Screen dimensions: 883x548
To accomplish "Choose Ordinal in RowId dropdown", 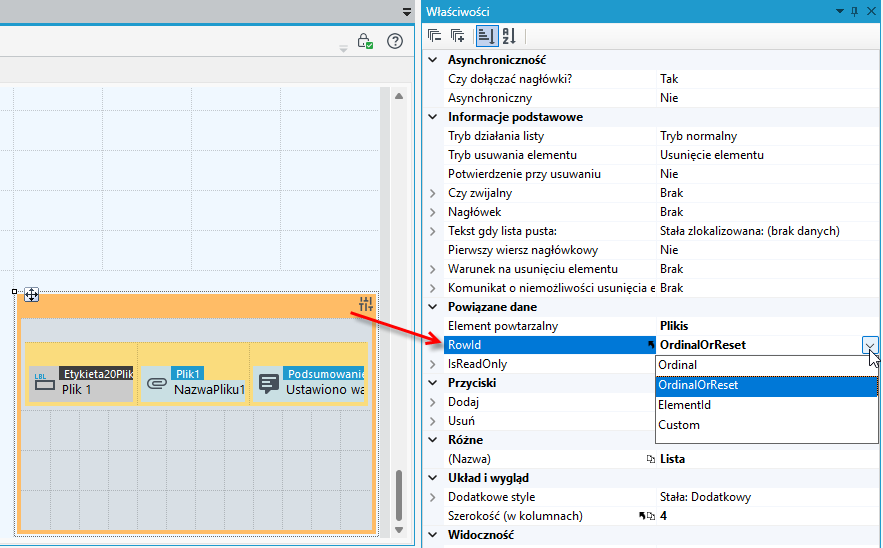I will 766,365.
